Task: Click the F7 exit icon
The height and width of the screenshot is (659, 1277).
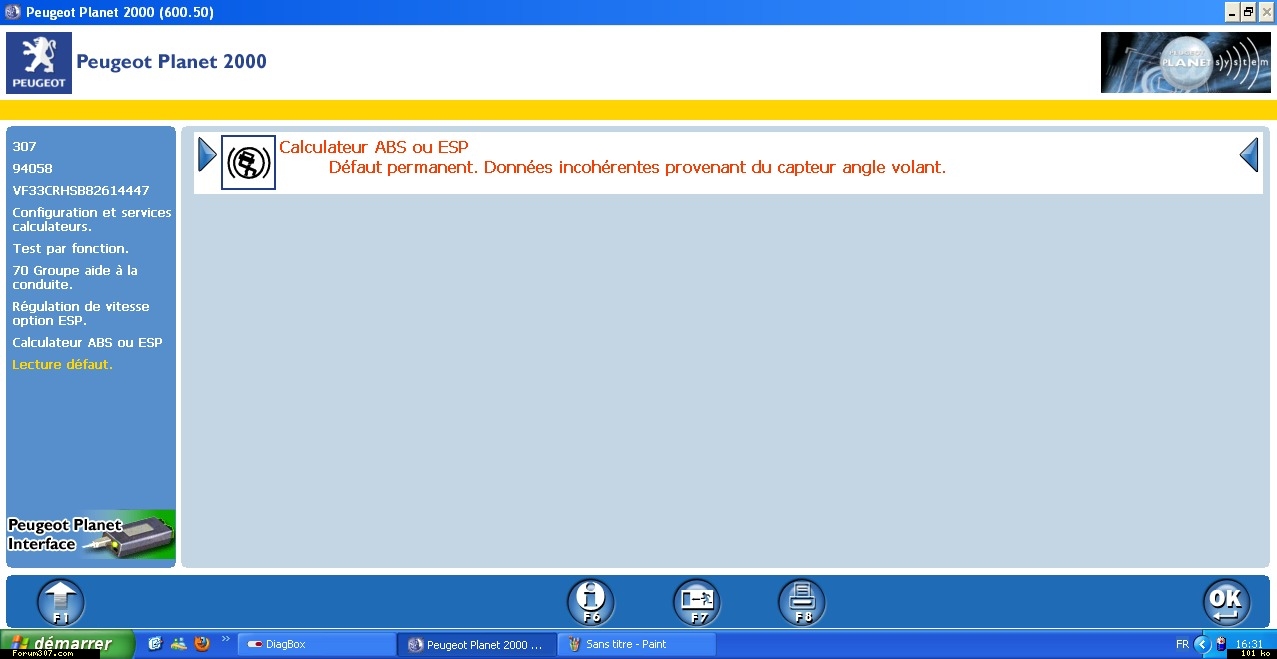Action: click(x=696, y=602)
